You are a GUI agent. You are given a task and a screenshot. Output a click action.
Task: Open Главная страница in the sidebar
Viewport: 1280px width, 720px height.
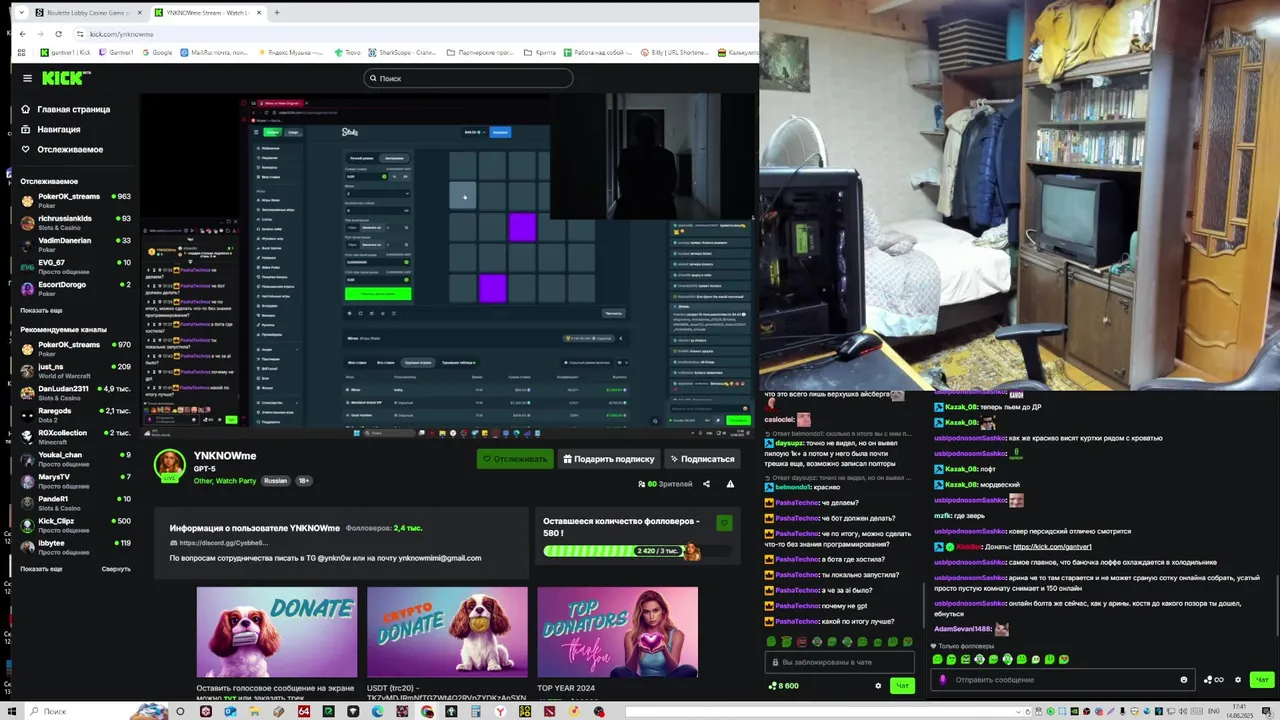pyautogui.click(x=66, y=109)
